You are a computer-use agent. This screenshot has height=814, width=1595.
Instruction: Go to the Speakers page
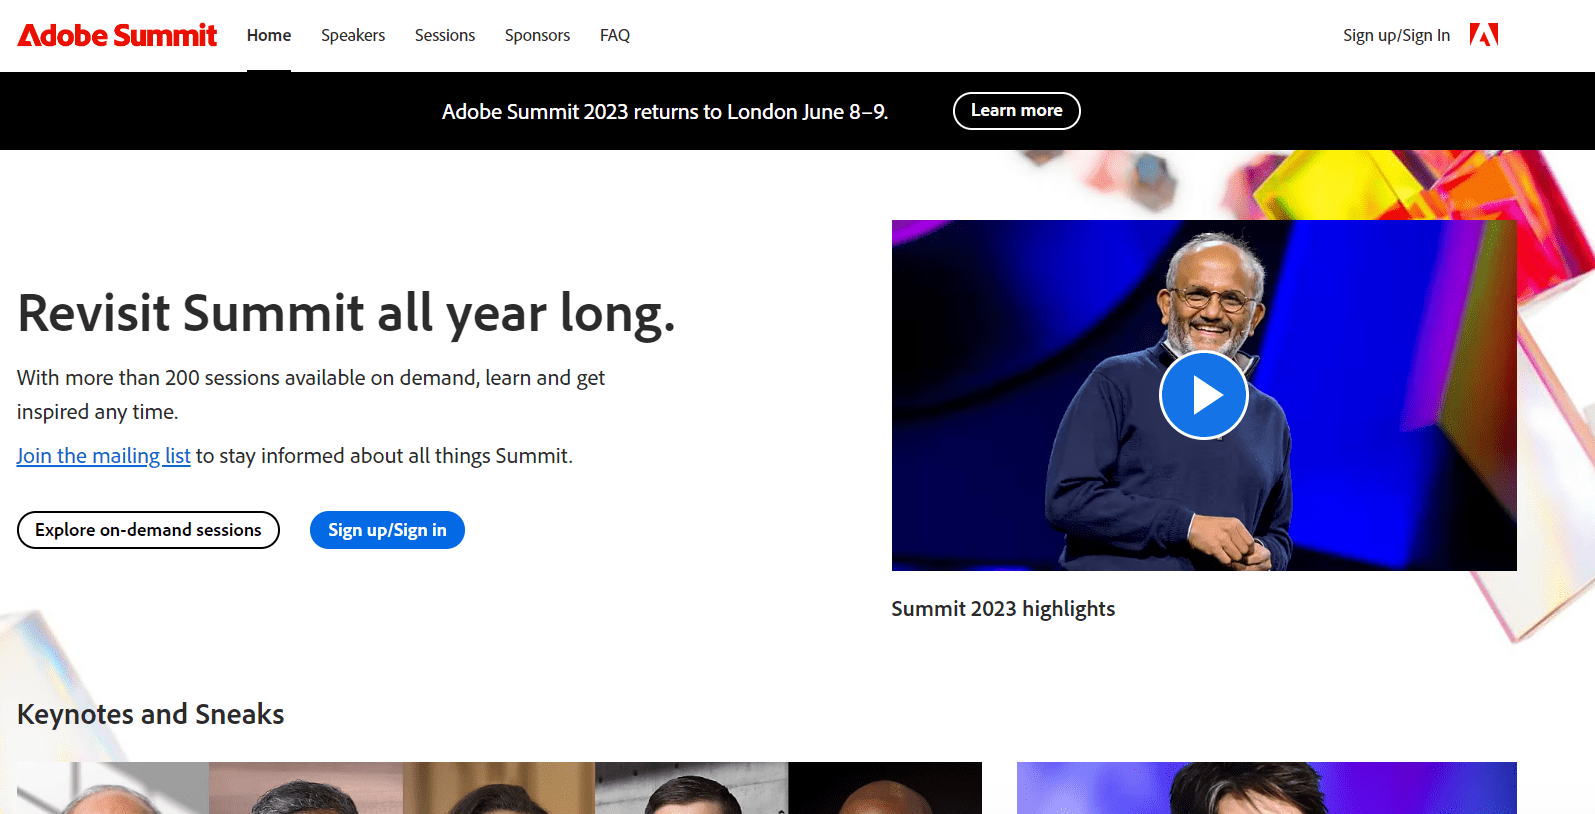353,35
